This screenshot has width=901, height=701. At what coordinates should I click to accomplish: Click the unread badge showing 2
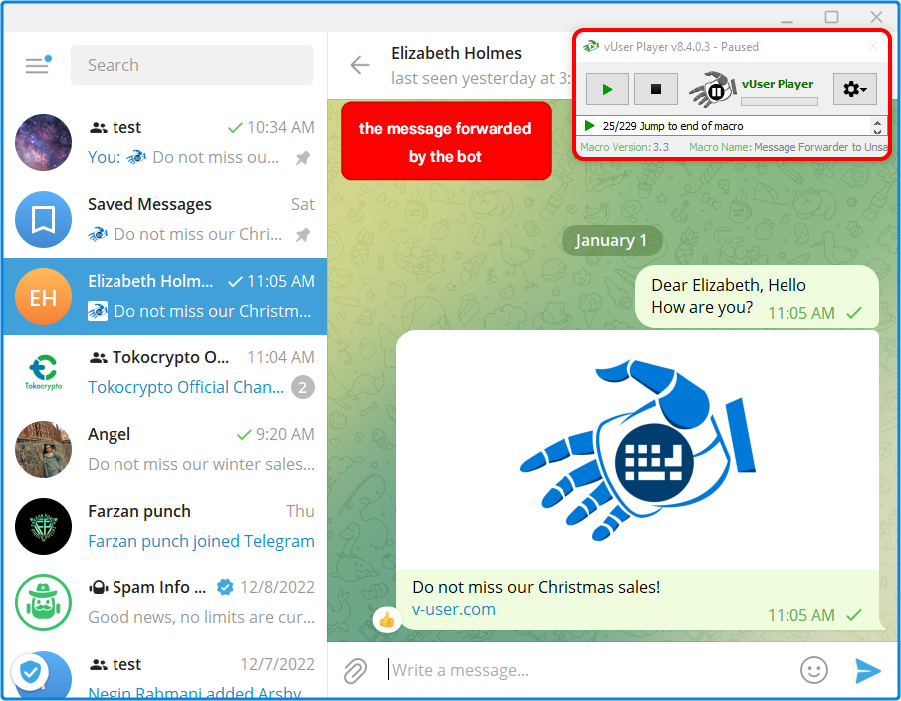coord(303,387)
